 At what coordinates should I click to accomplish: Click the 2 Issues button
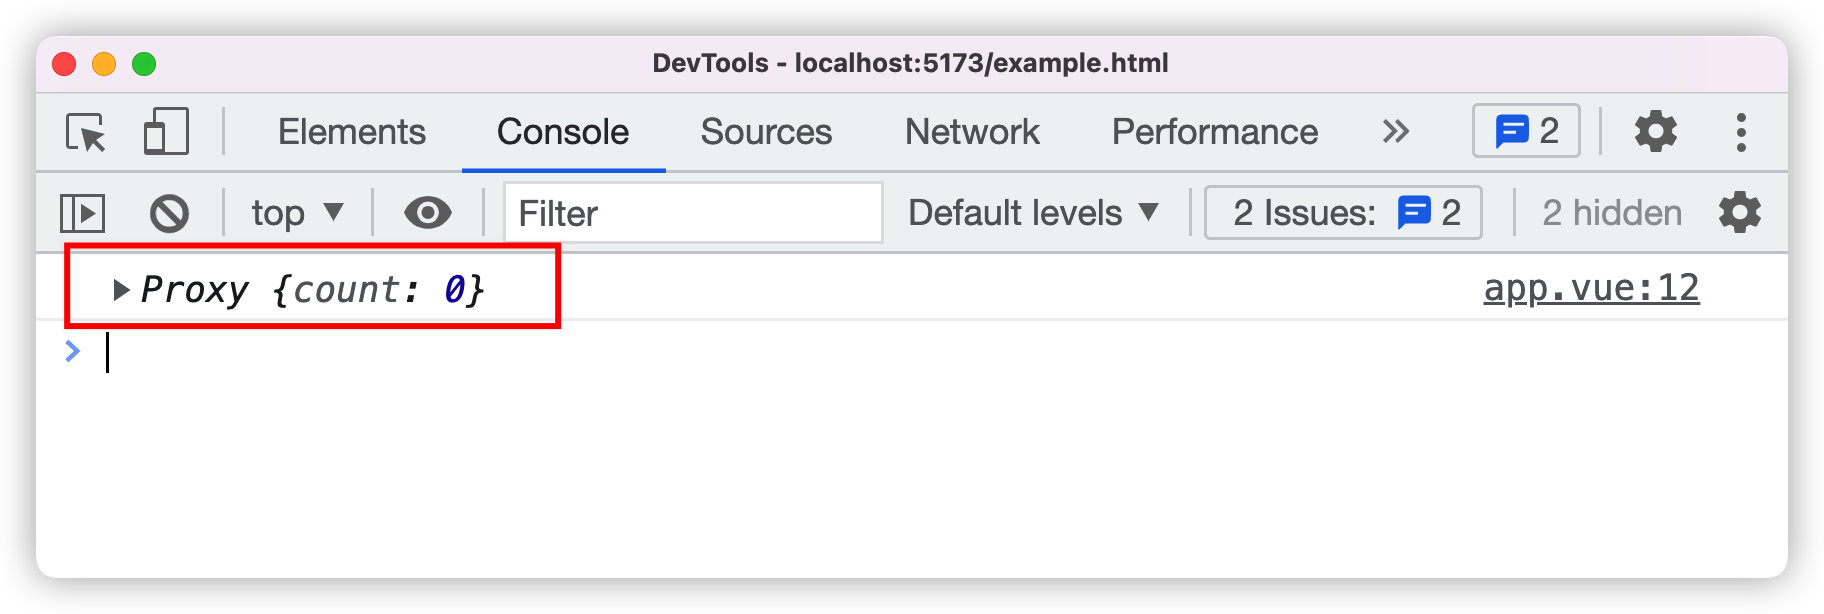(1343, 213)
